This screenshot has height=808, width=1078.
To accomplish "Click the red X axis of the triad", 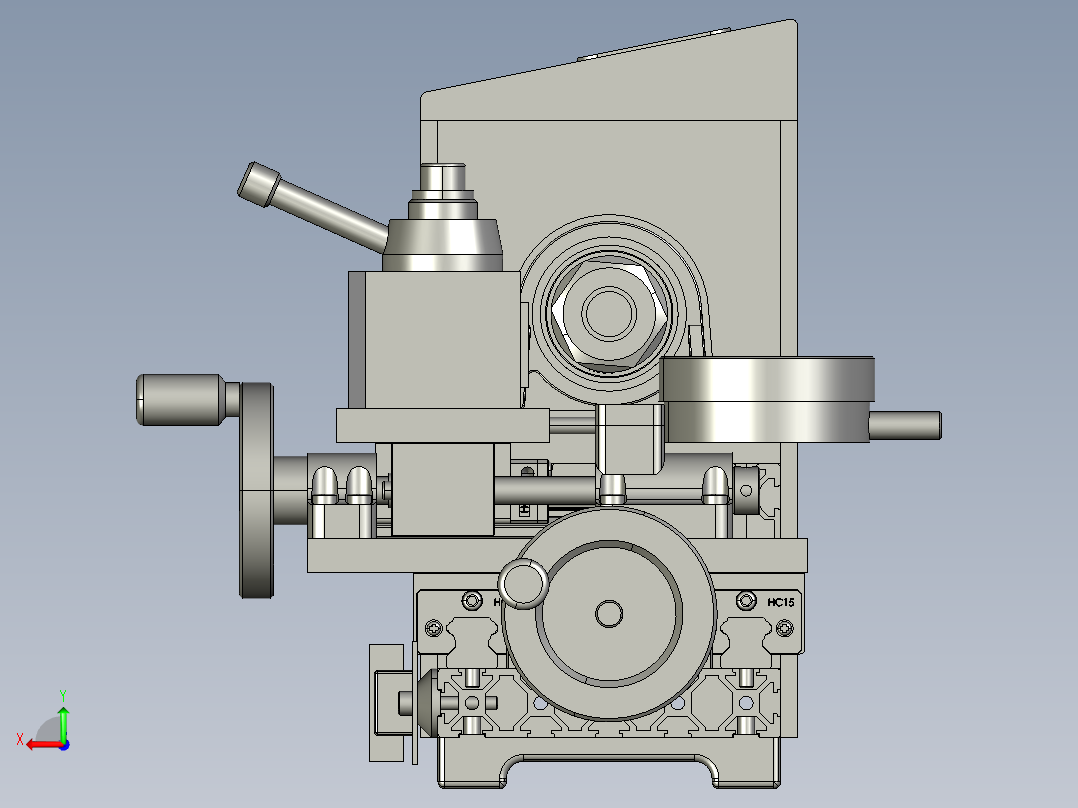I will pyautogui.click(x=44, y=745).
